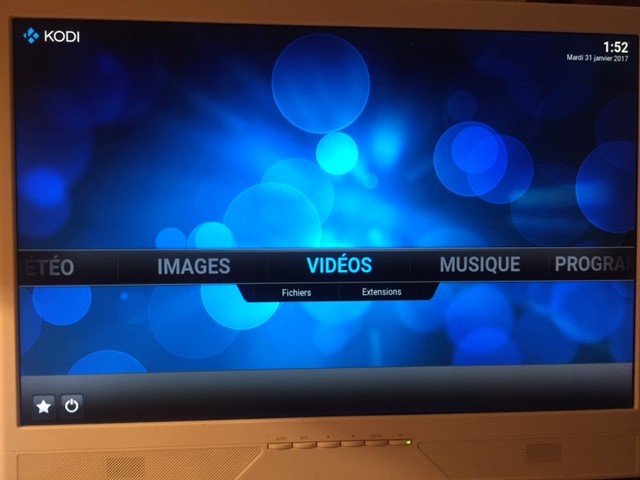Select the partially visible Programmes item
Image resolution: width=640 pixels, height=480 pixels.
click(x=594, y=264)
